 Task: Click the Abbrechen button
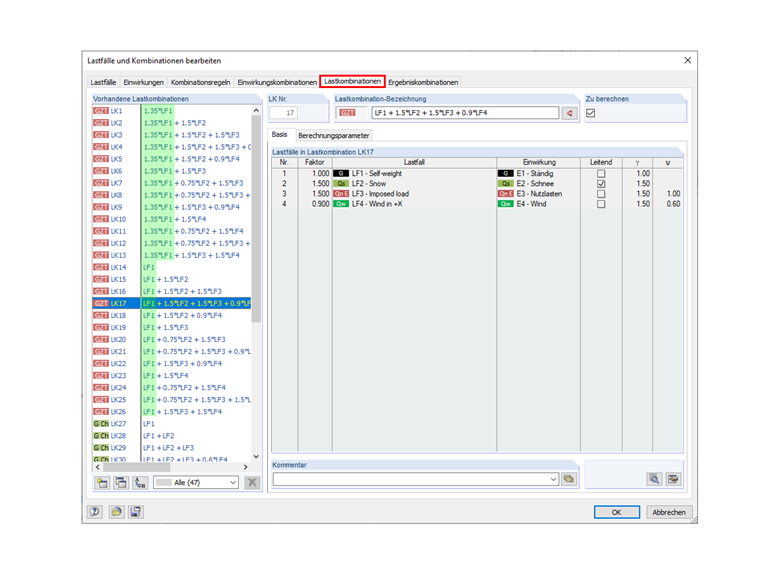[669, 512]
